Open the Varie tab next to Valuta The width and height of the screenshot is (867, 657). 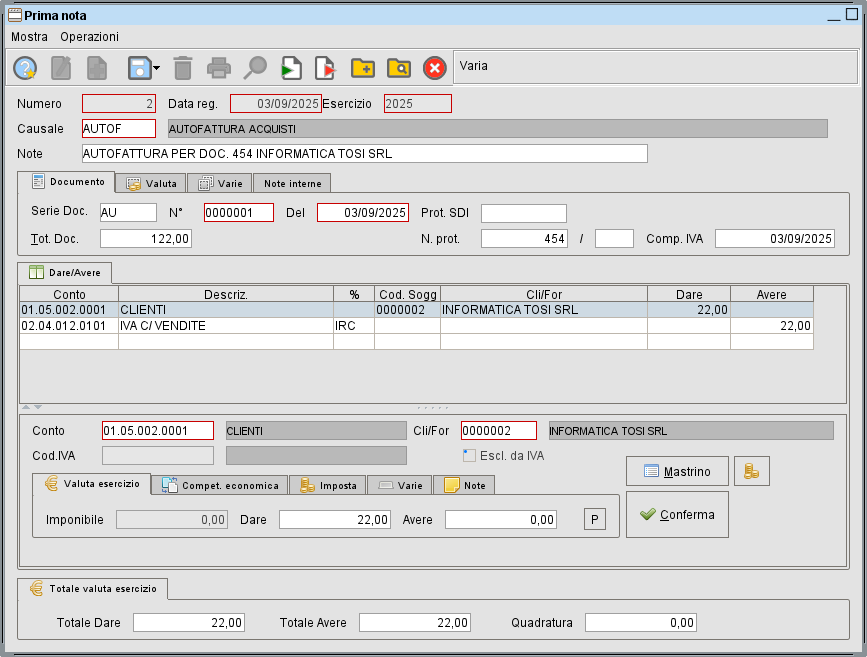[x=220, y=183]
